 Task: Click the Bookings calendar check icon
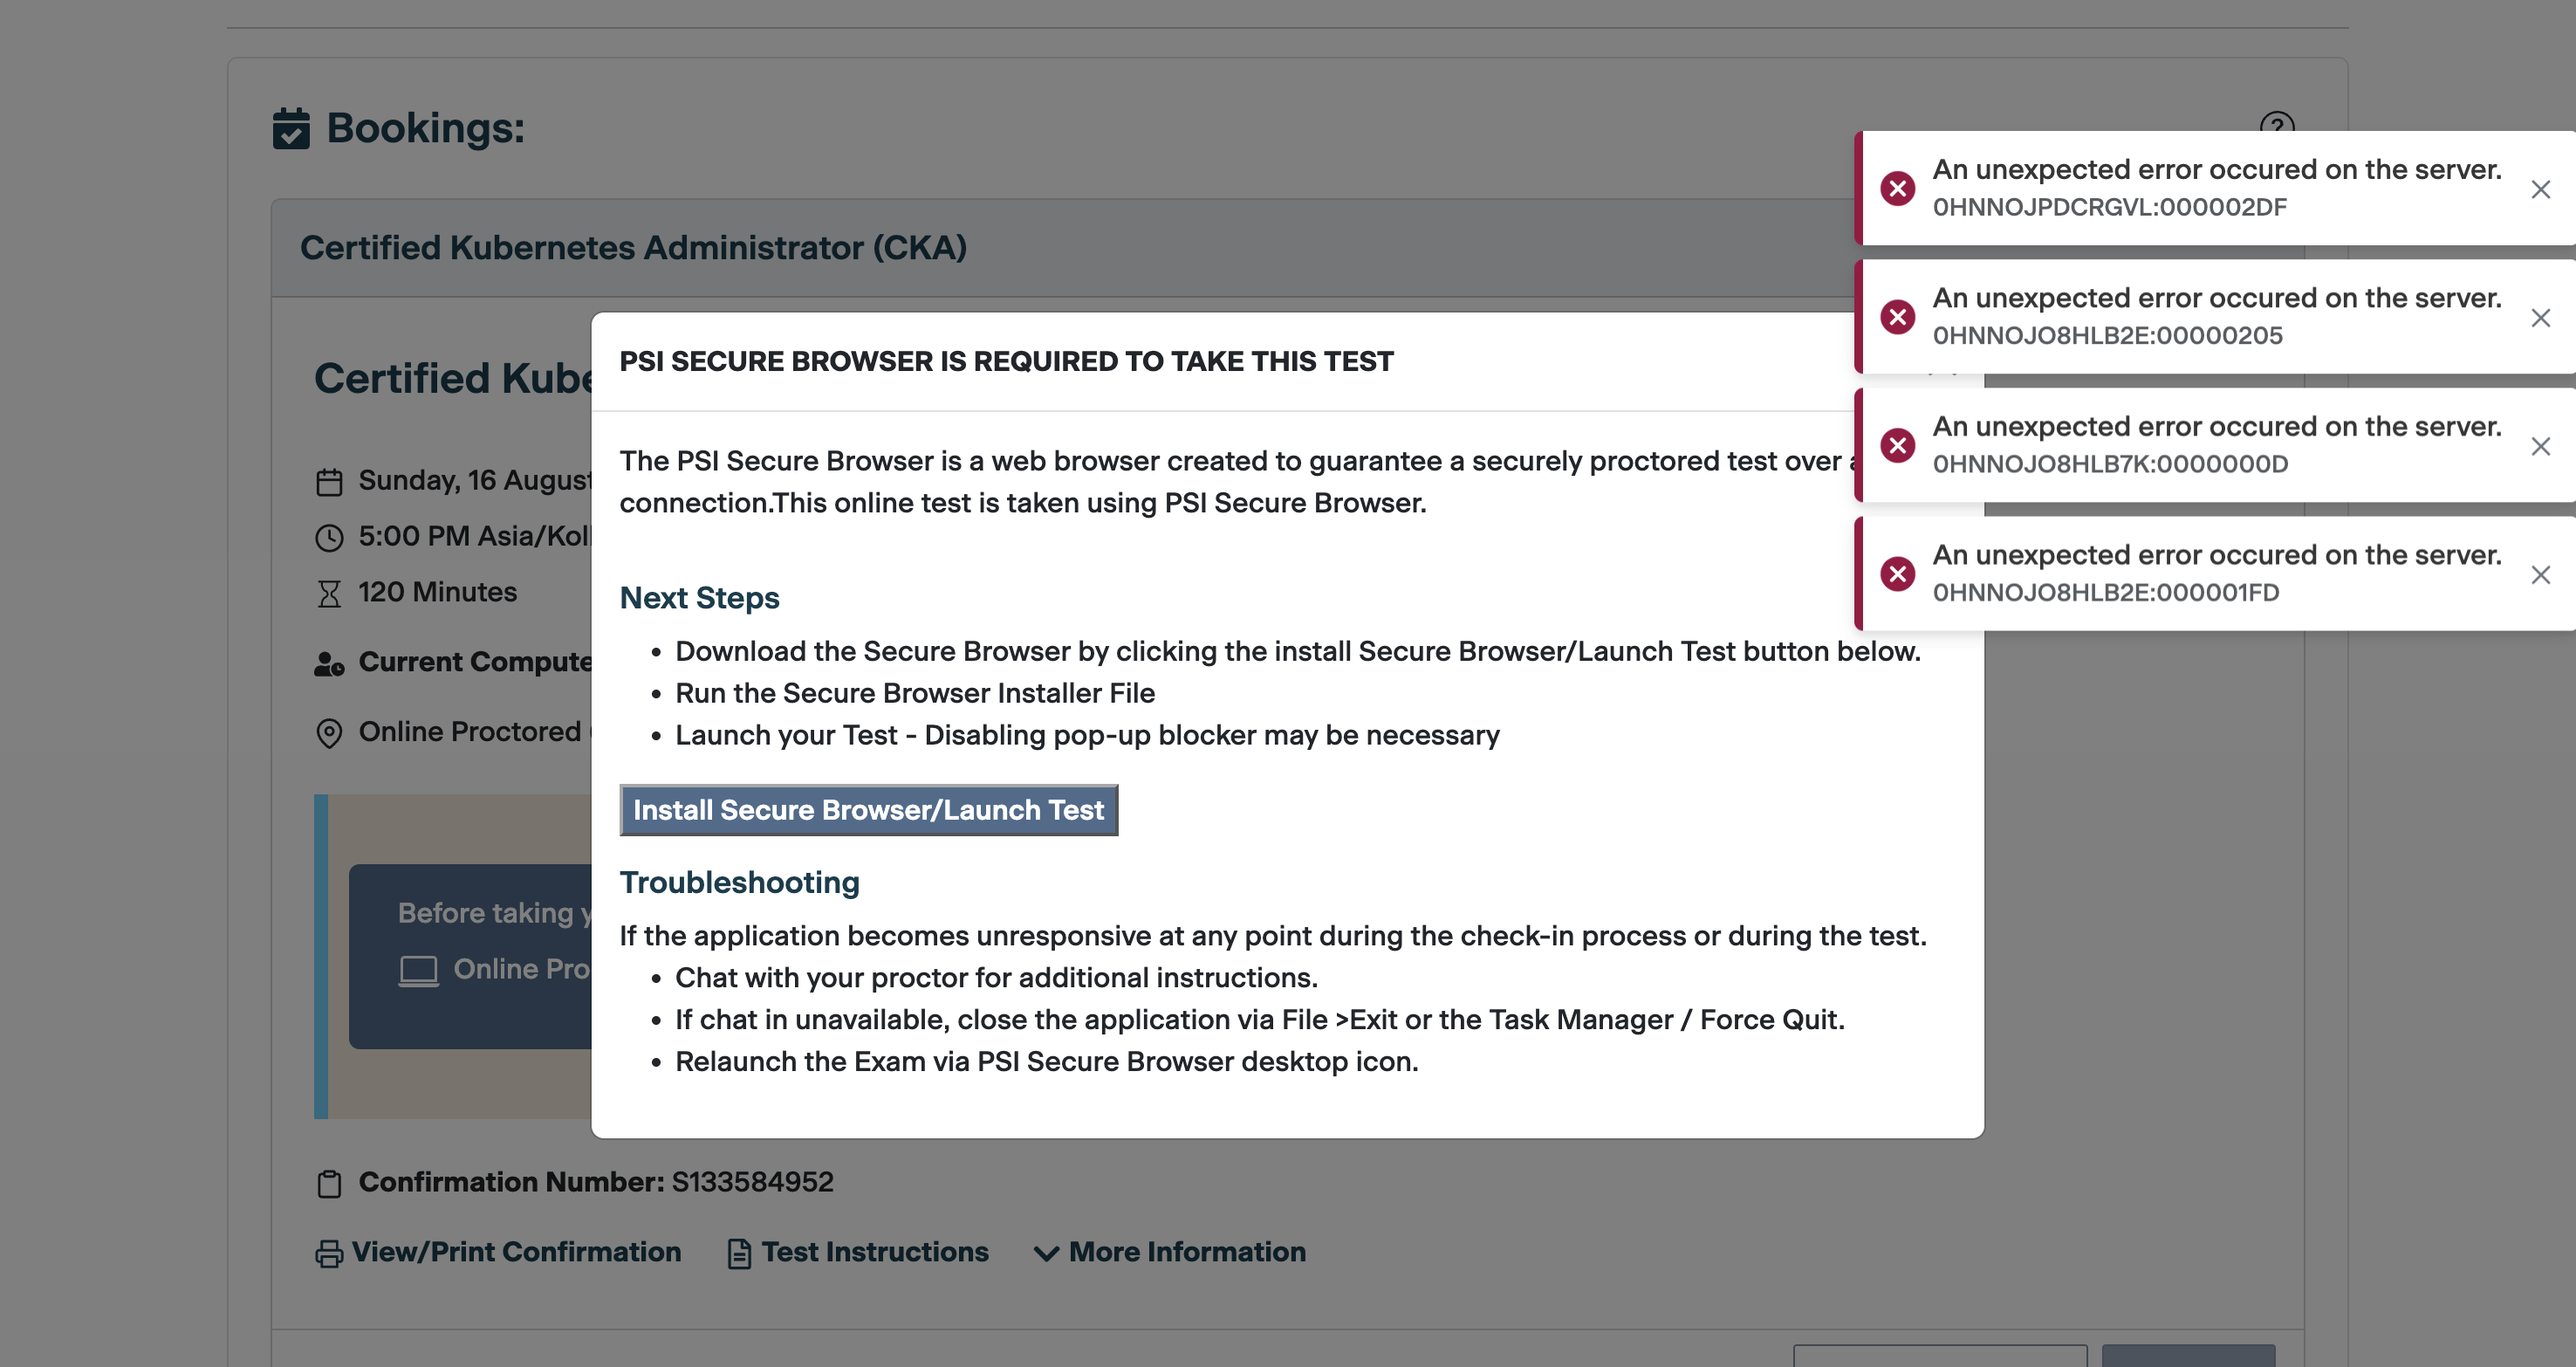click(291, 129)
